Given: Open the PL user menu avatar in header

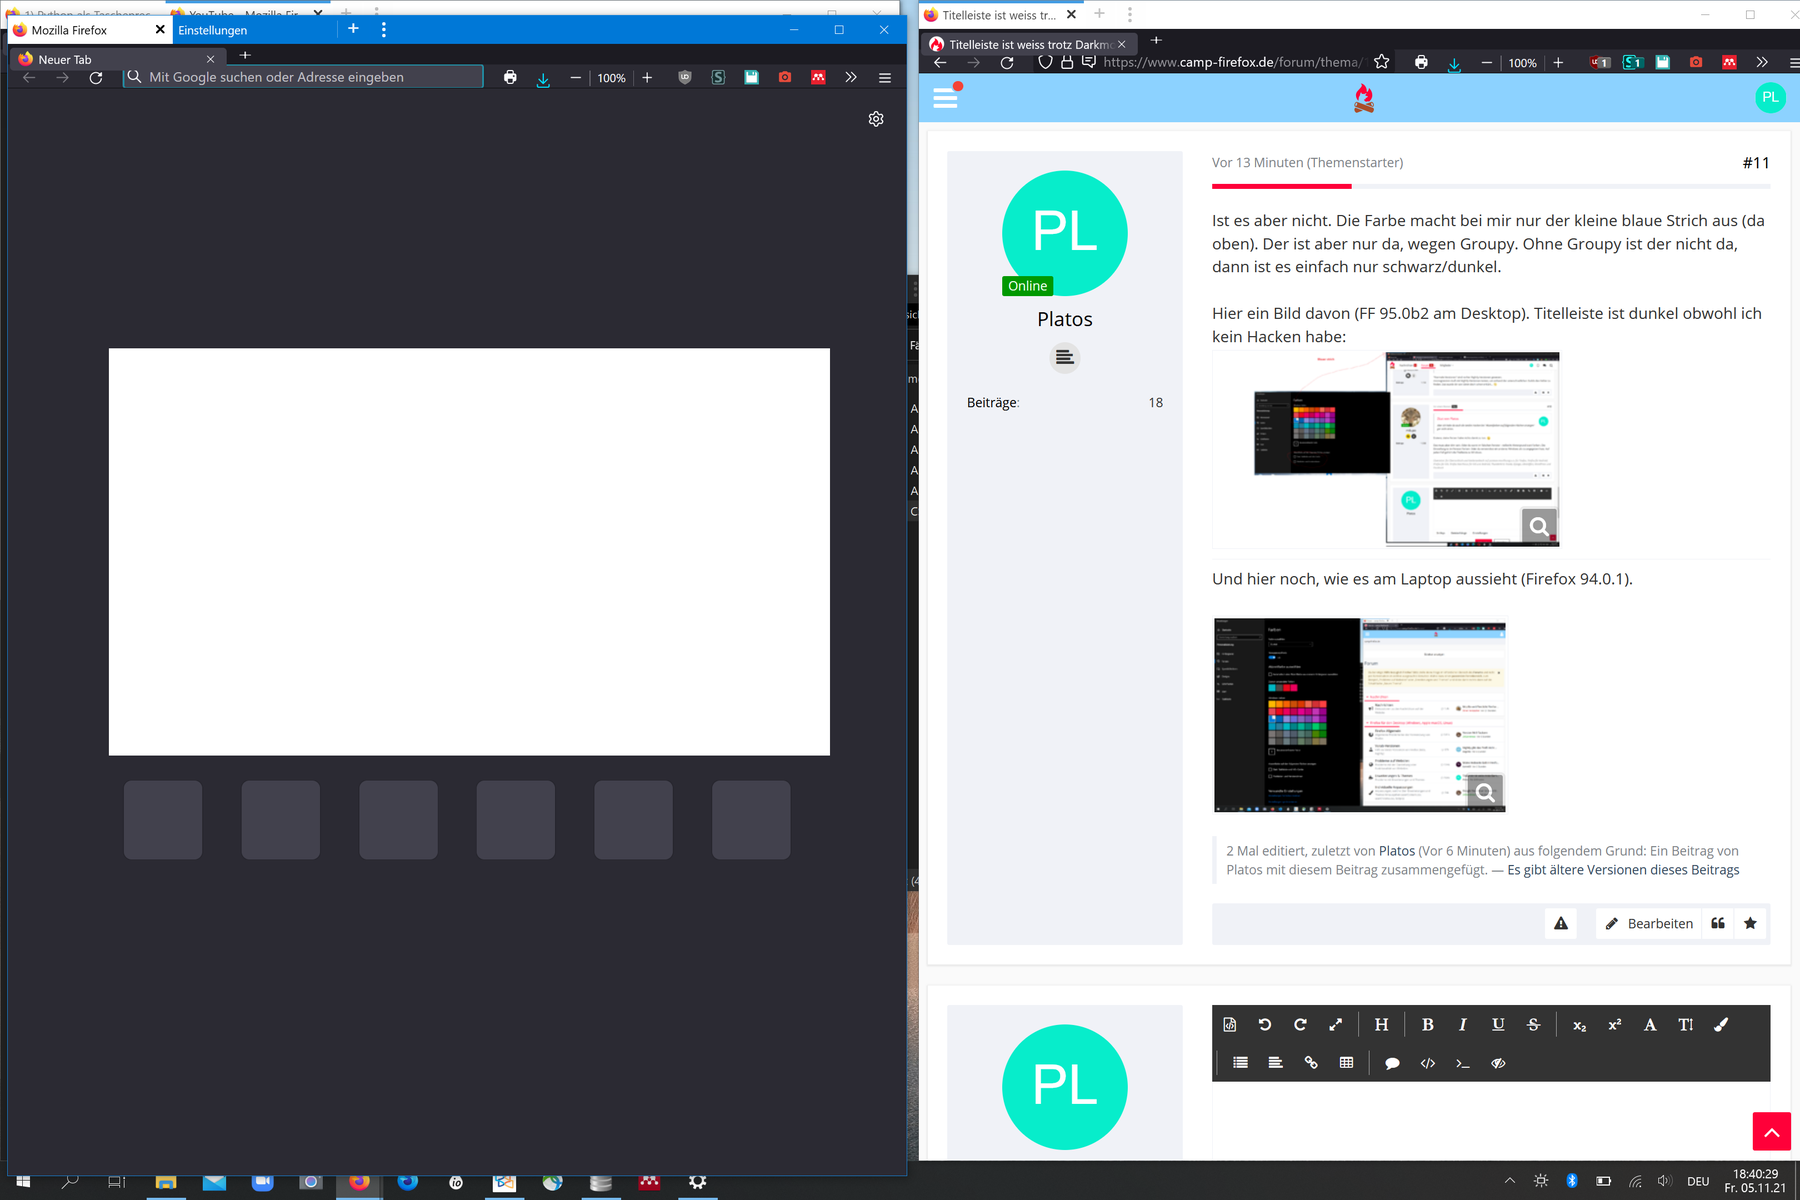Looking at the screenshot, I should pyautogui.click(x=1770, y=97).
